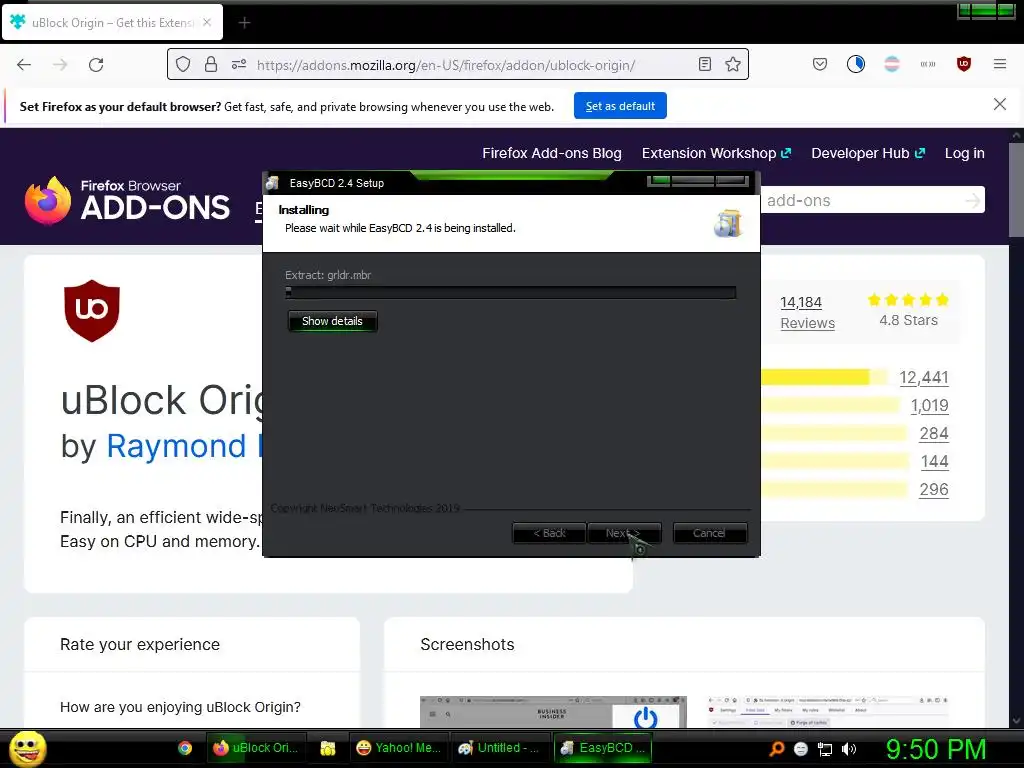The image size is (1024, 768).
Task: Click the orange search tray icon
Action: 776,749
